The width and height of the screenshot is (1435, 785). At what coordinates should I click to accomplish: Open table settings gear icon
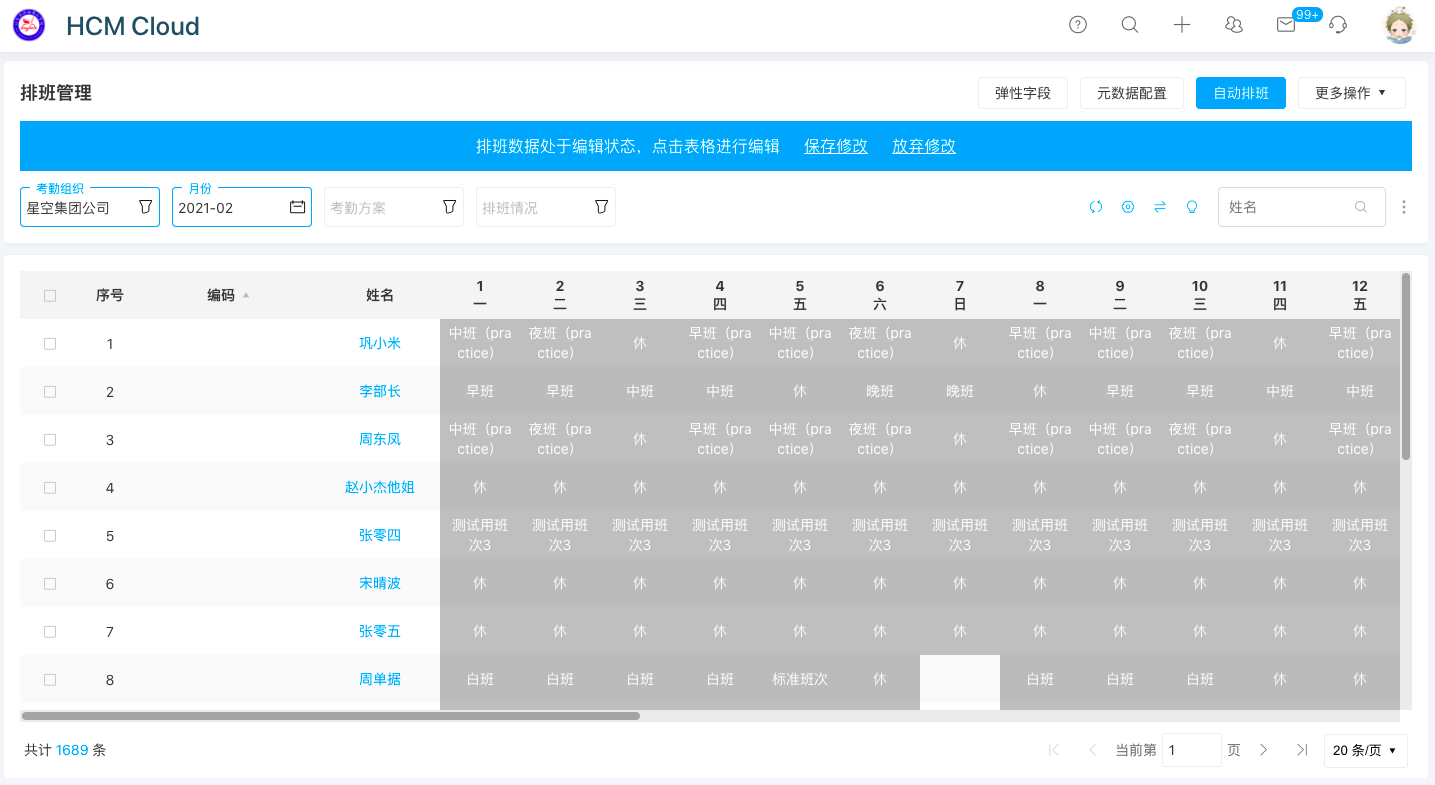[1128, 207]
